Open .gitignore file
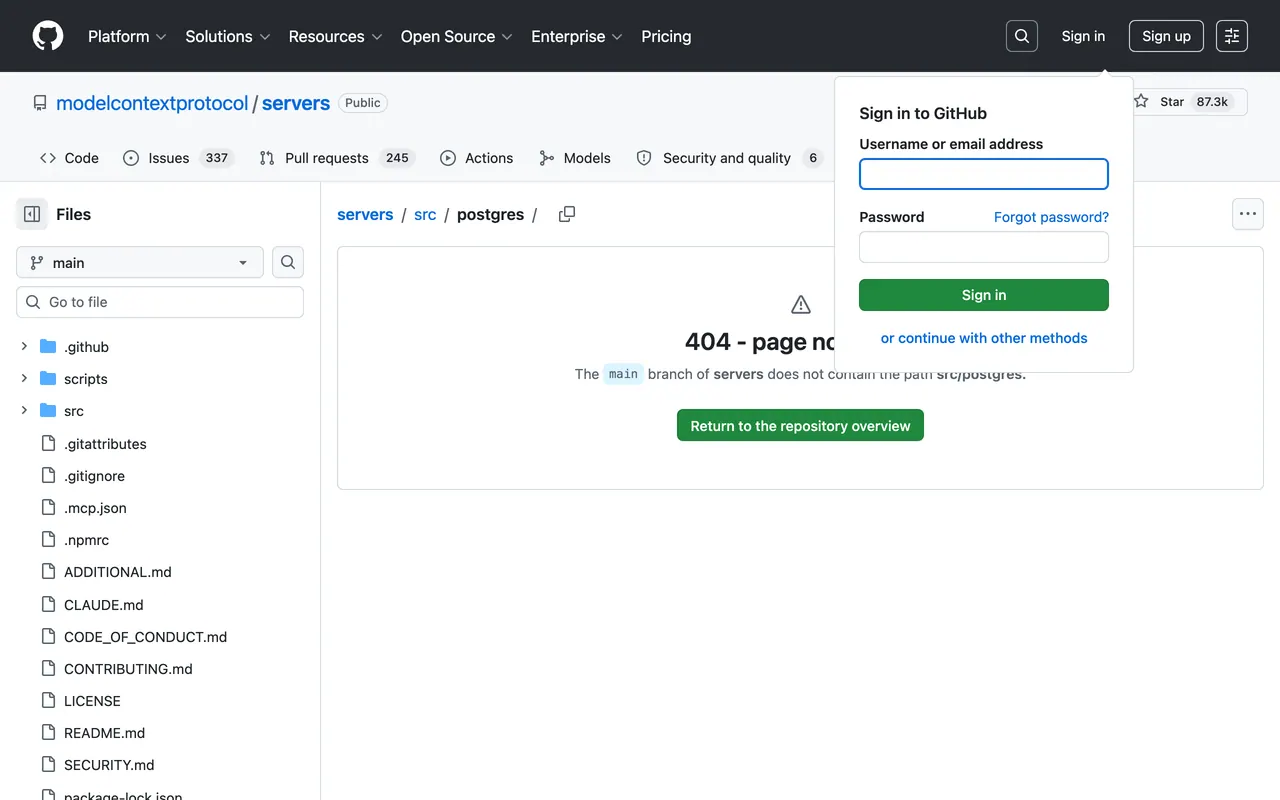Image resolution: width=1280 pixels, height=800 pixels. (x=94, y=476)
